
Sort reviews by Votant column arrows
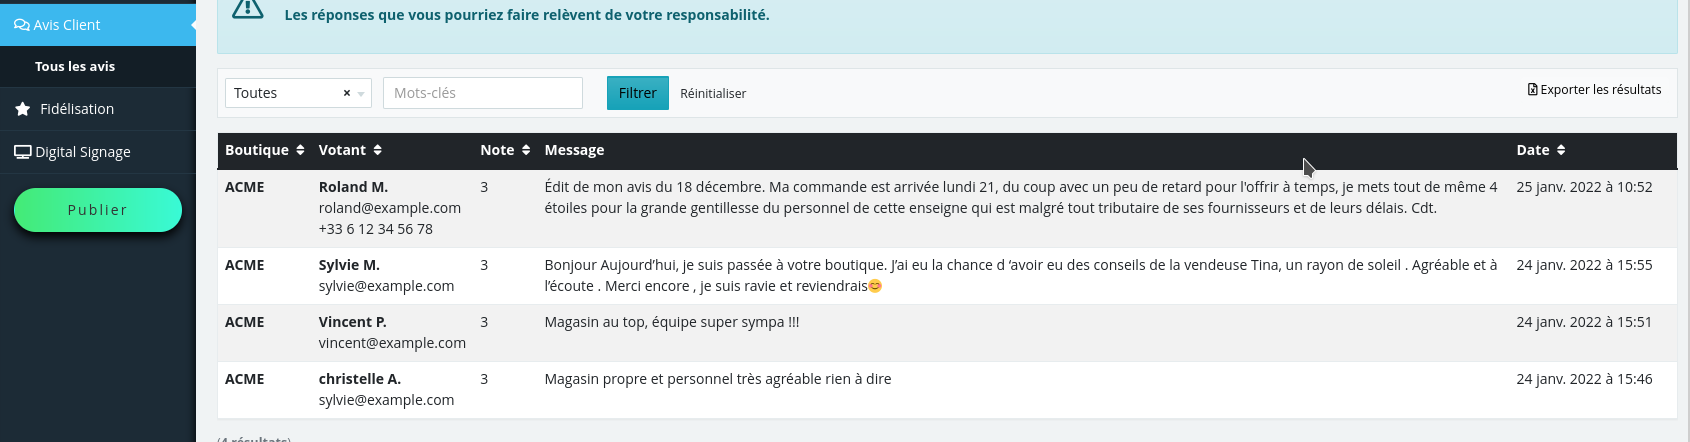point(377,150)
